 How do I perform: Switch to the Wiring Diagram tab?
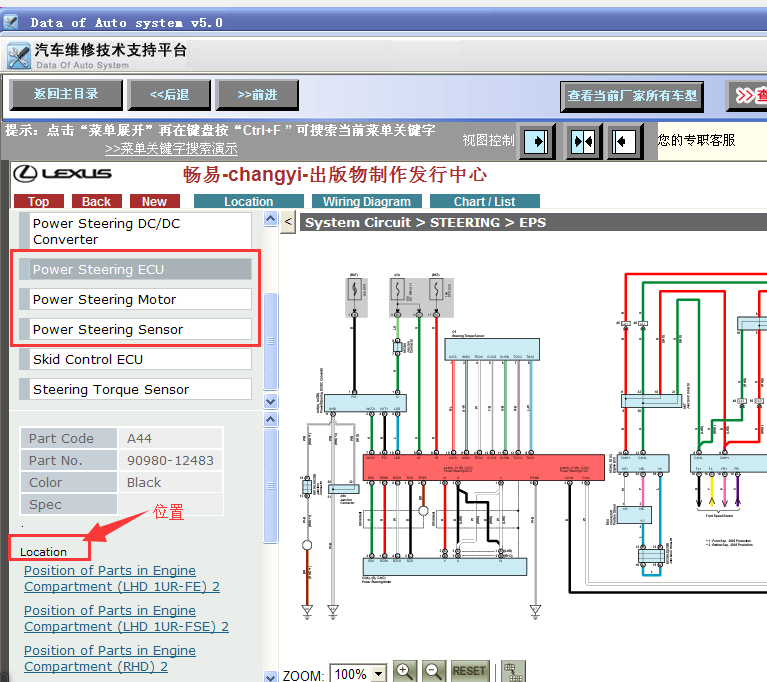point(366,201)
